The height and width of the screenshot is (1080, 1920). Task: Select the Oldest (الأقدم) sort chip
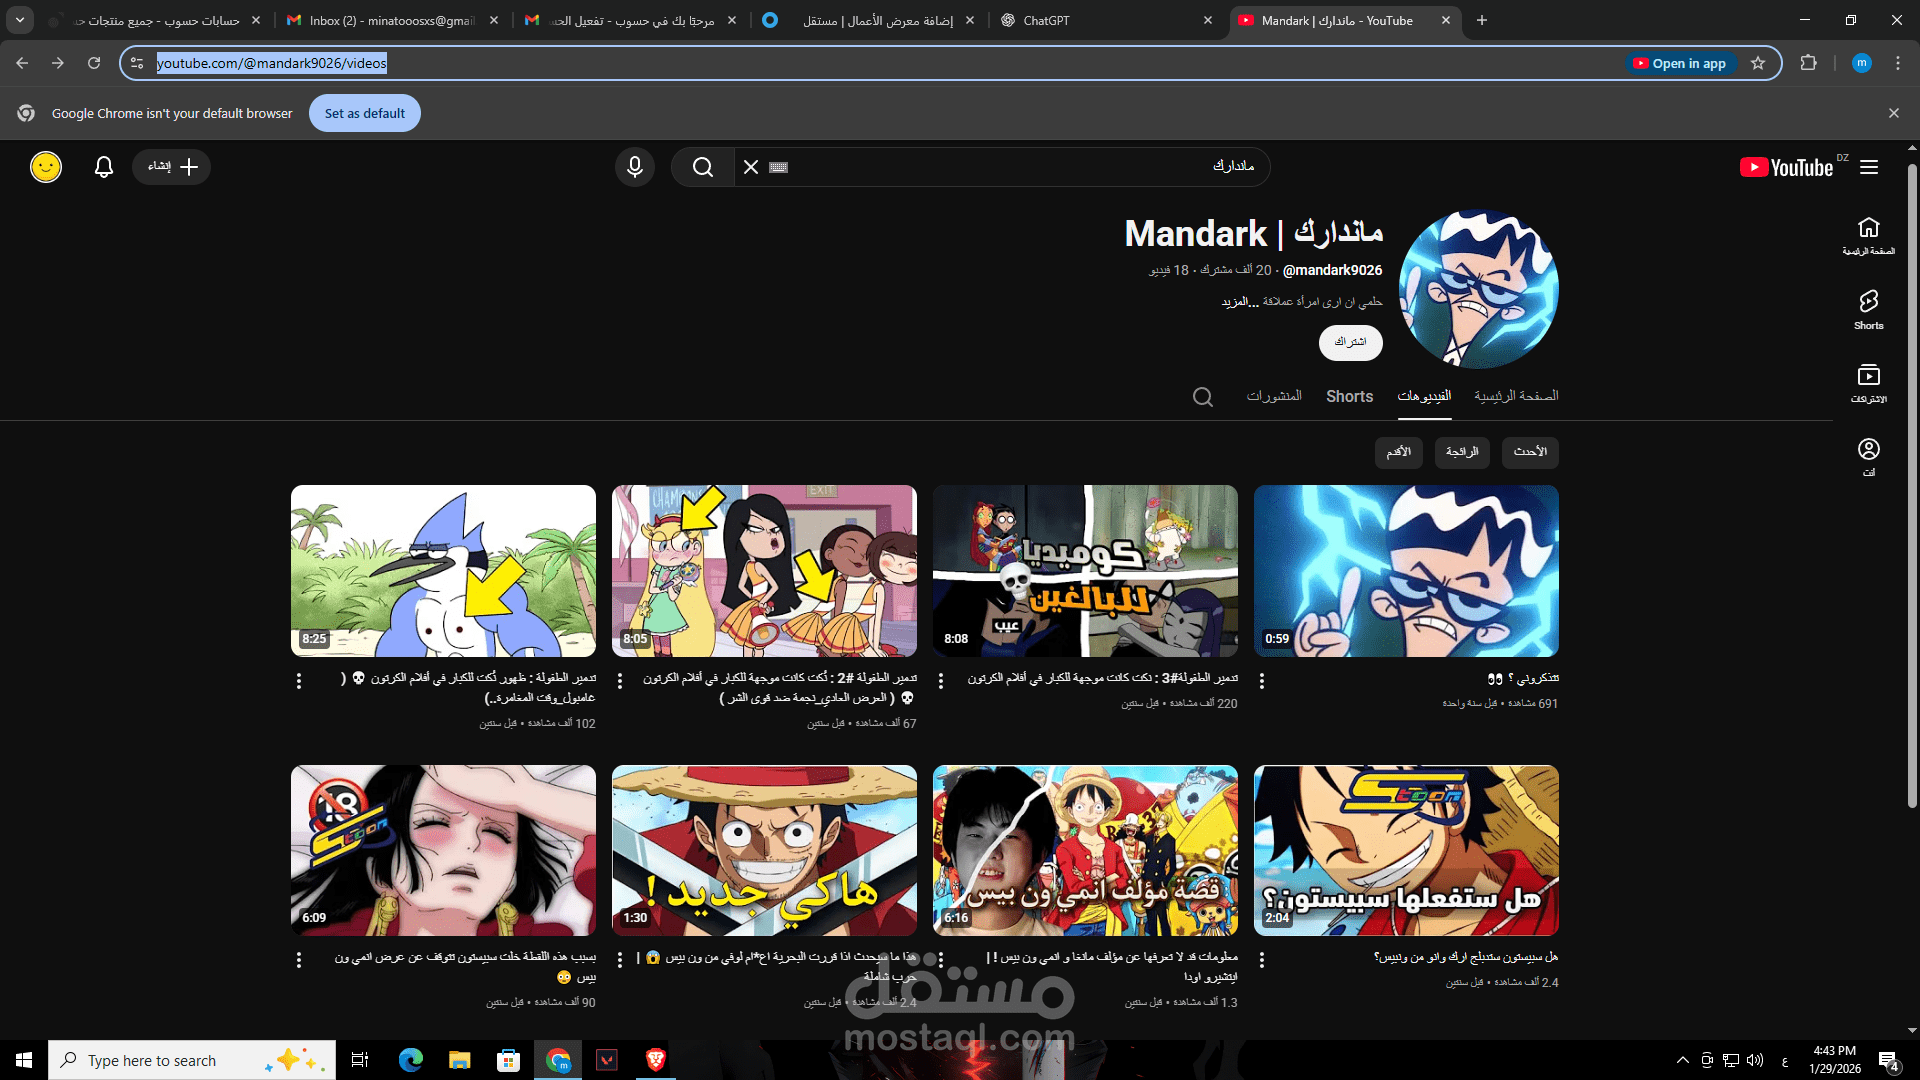(1398, 452)
